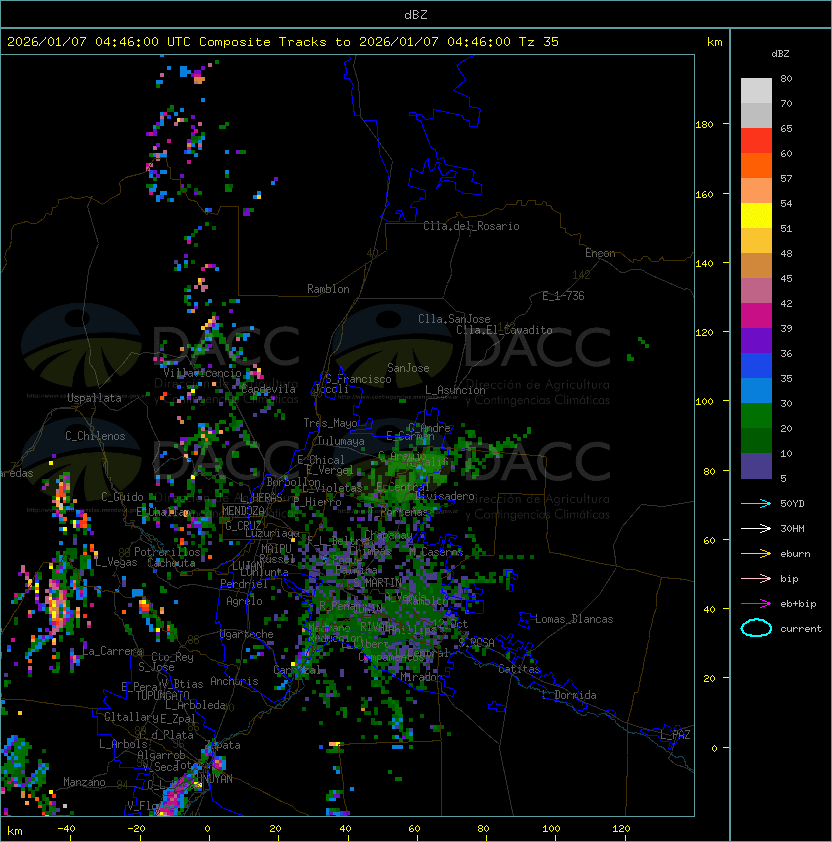Click the 'L_Dormida' map label
The image size is (832, 842).
point(569,695)
